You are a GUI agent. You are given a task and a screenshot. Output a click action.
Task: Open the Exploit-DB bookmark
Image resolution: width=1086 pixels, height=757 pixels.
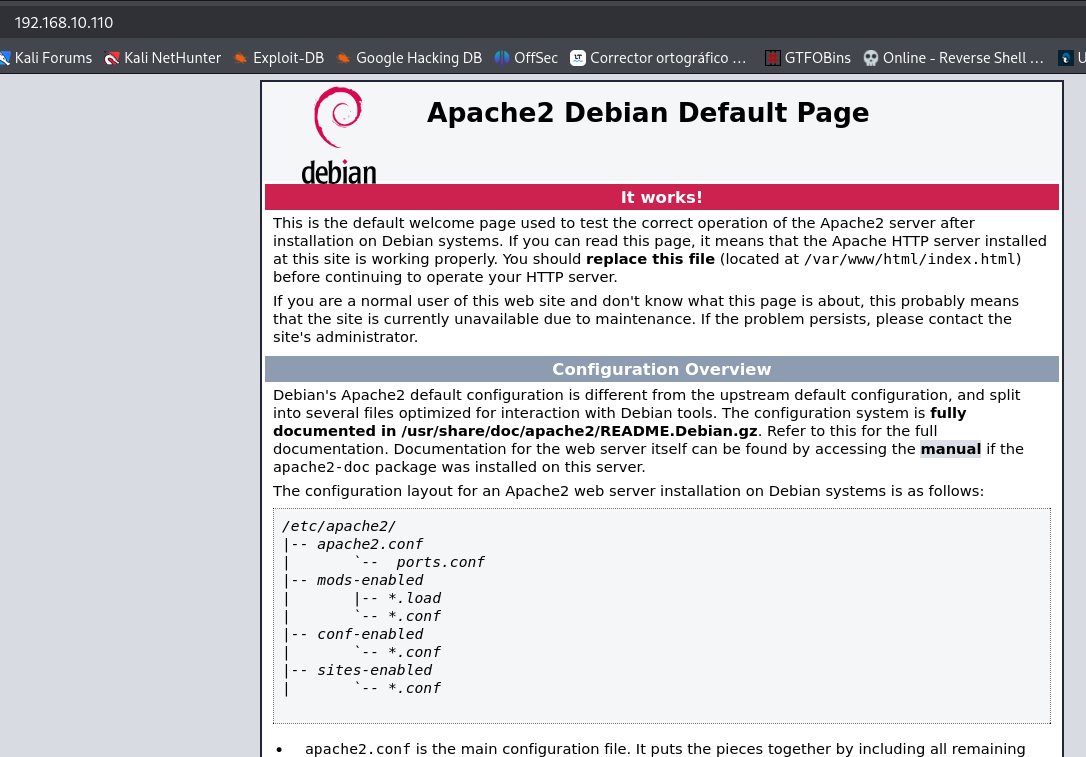click(279, 58)
